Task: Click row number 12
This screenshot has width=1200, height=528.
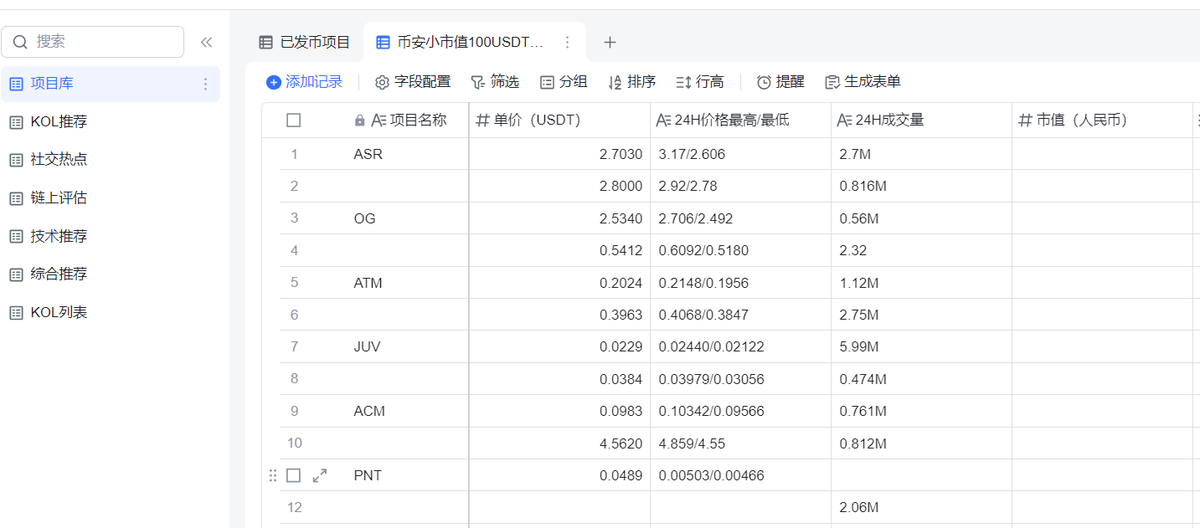Action: coord(294,507)
